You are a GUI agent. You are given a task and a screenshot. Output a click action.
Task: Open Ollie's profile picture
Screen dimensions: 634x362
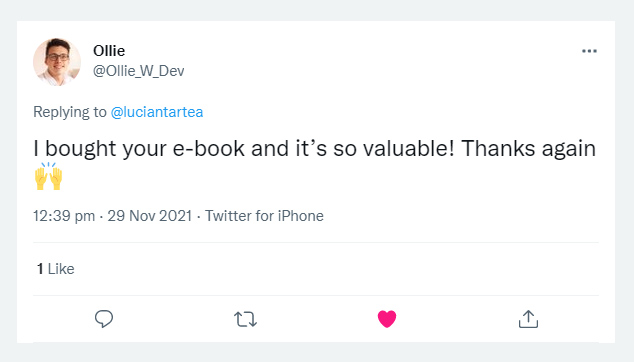[57, 62]
